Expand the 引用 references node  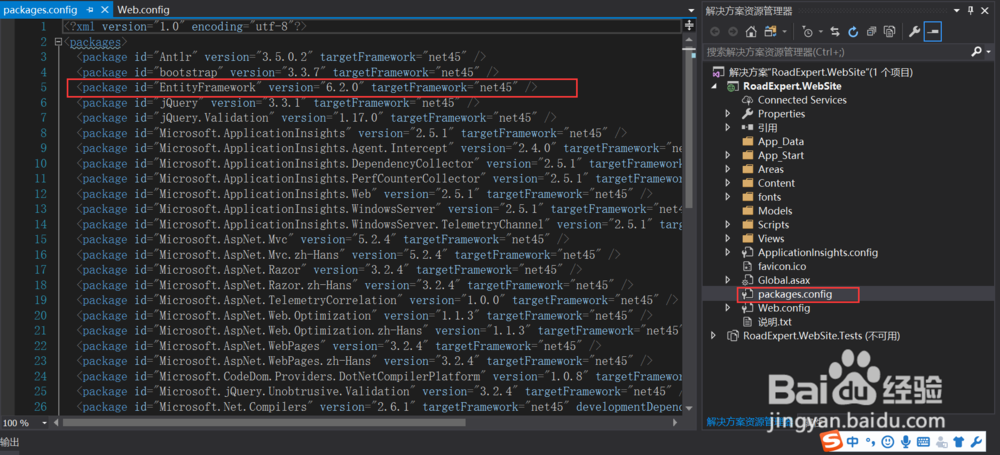click(x=728, y=128)
